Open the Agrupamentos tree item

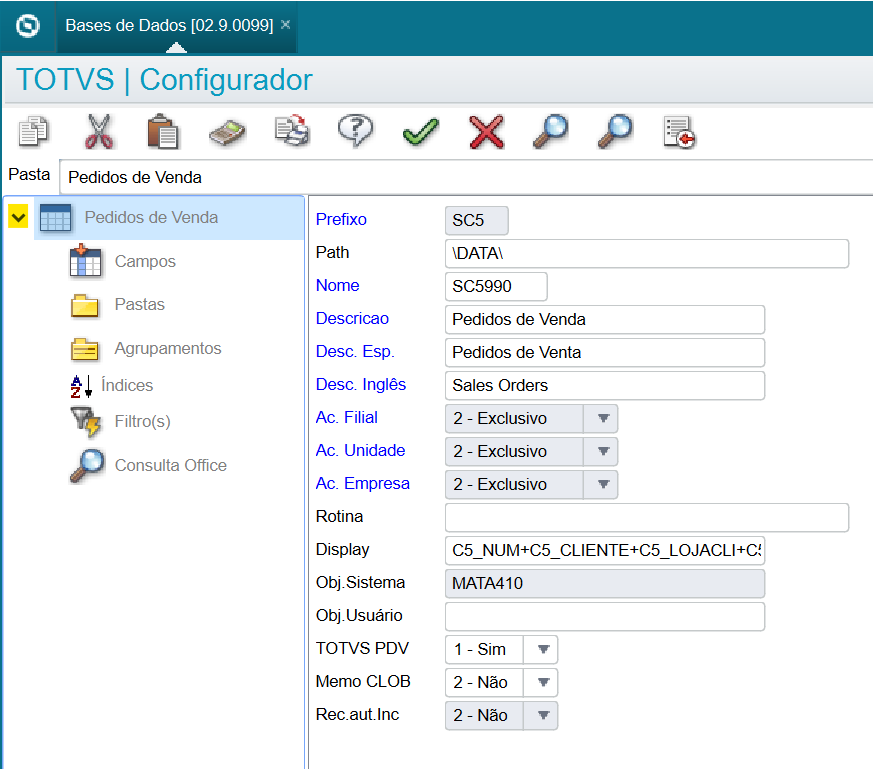point(168,349)
